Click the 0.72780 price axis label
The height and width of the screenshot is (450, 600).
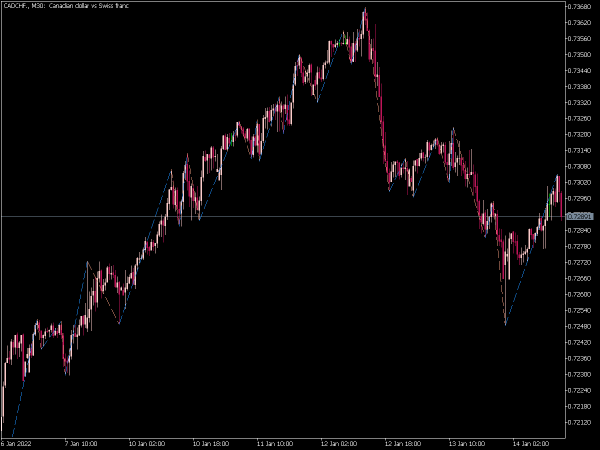click(580, 246)
